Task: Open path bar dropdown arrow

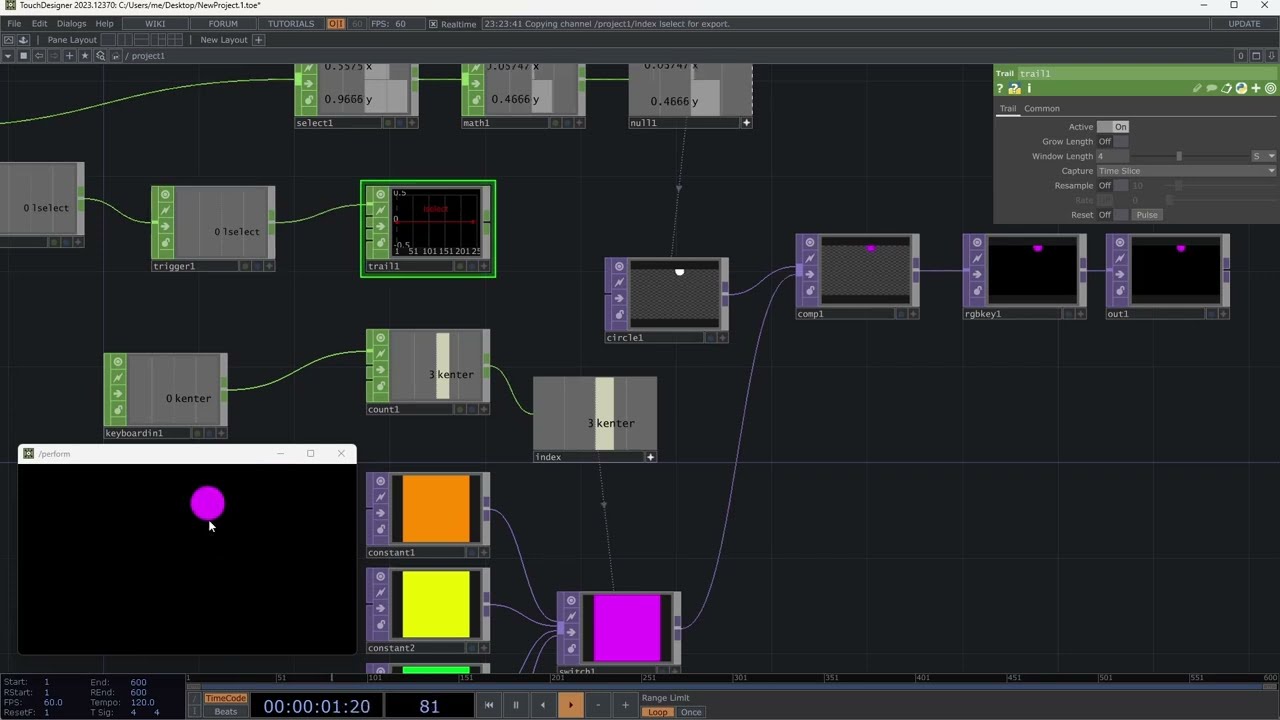Action: (8, 56)
